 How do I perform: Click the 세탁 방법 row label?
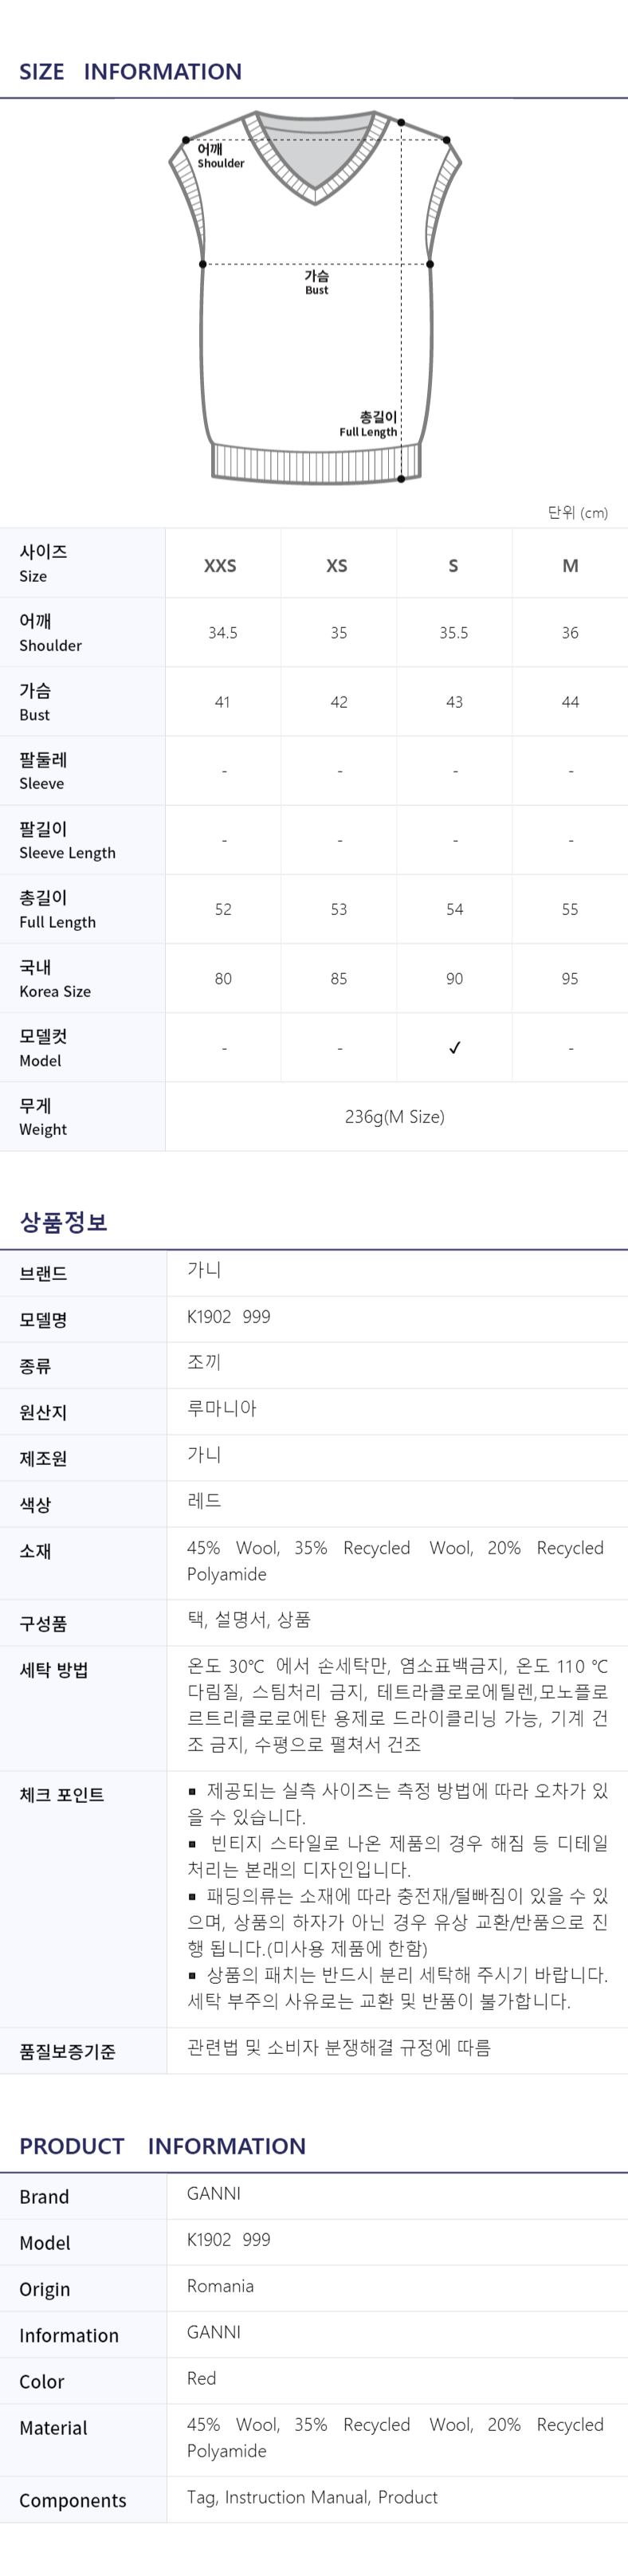[x=54, y=1670]
